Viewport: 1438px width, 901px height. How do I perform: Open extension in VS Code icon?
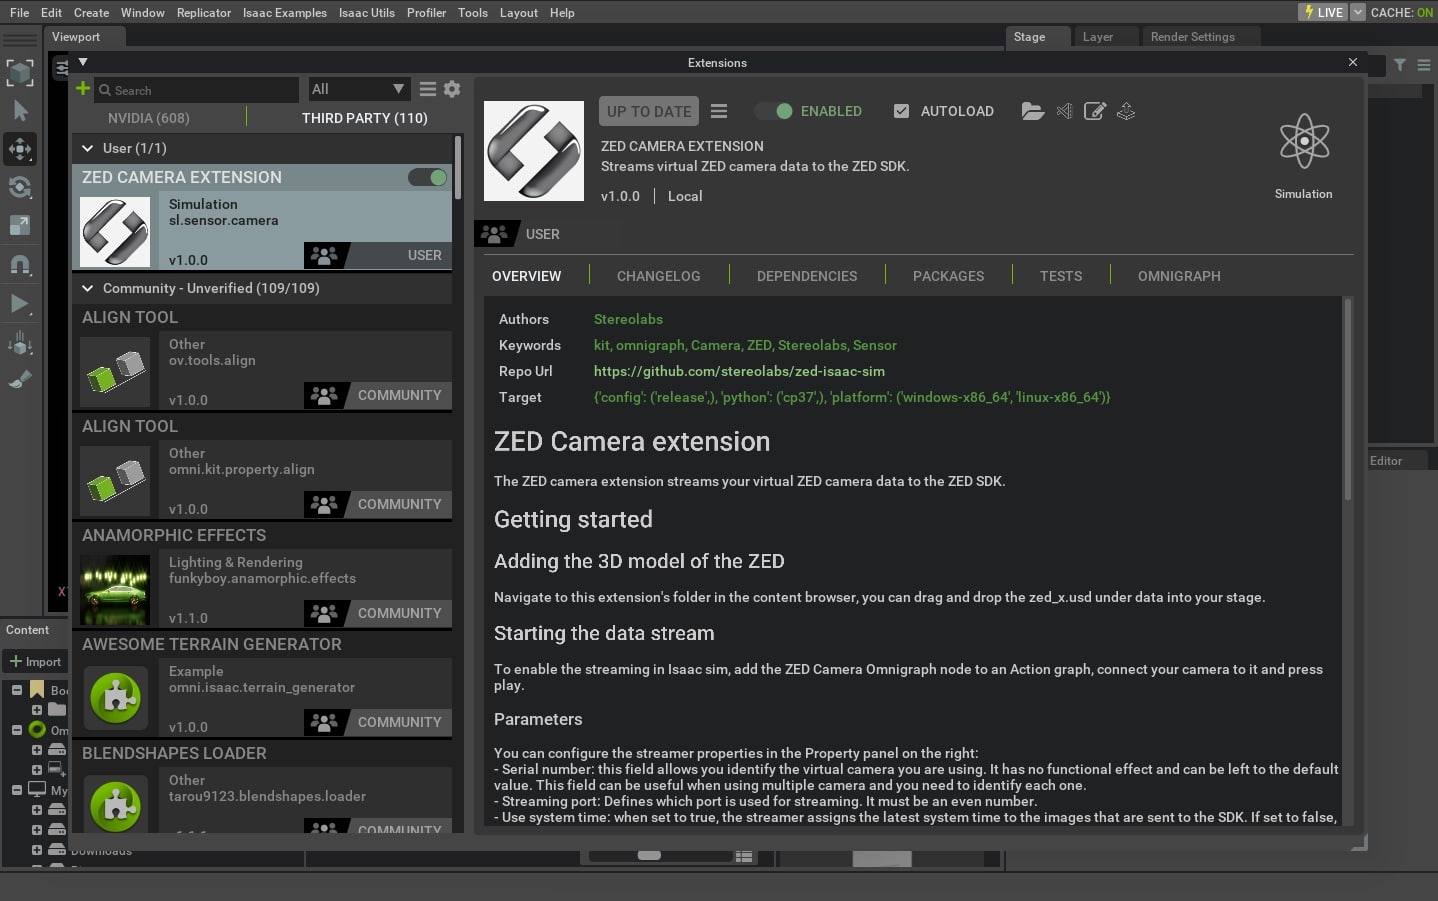(x=1064, y=111)
